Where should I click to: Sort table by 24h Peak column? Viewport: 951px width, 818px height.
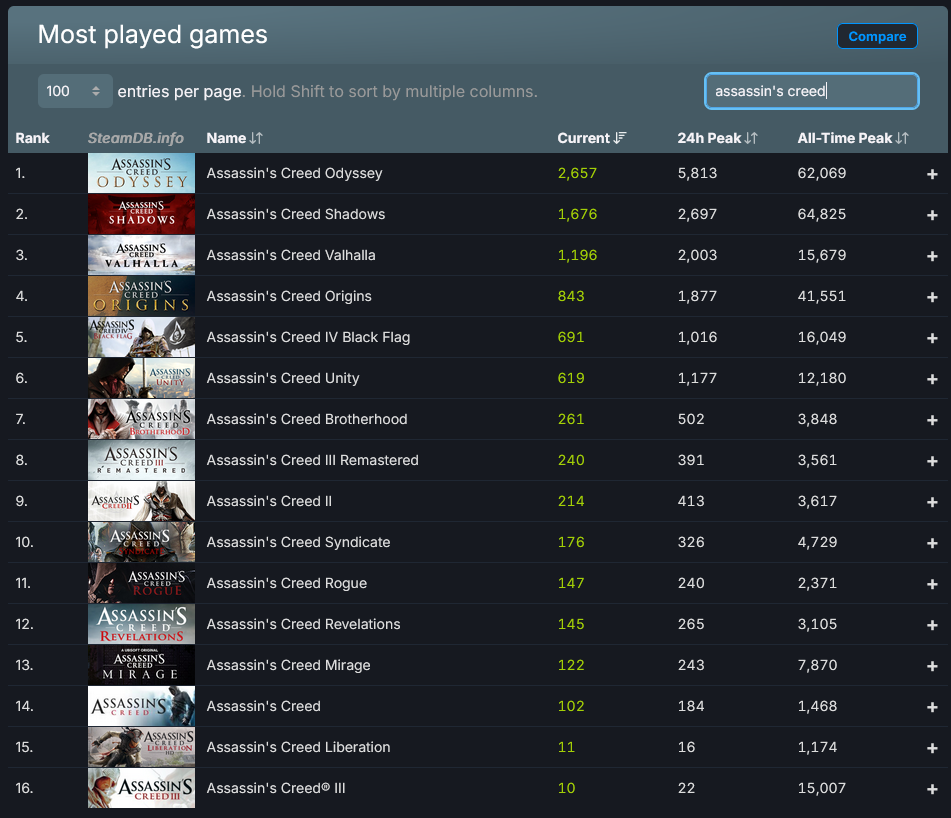(717, 138)
